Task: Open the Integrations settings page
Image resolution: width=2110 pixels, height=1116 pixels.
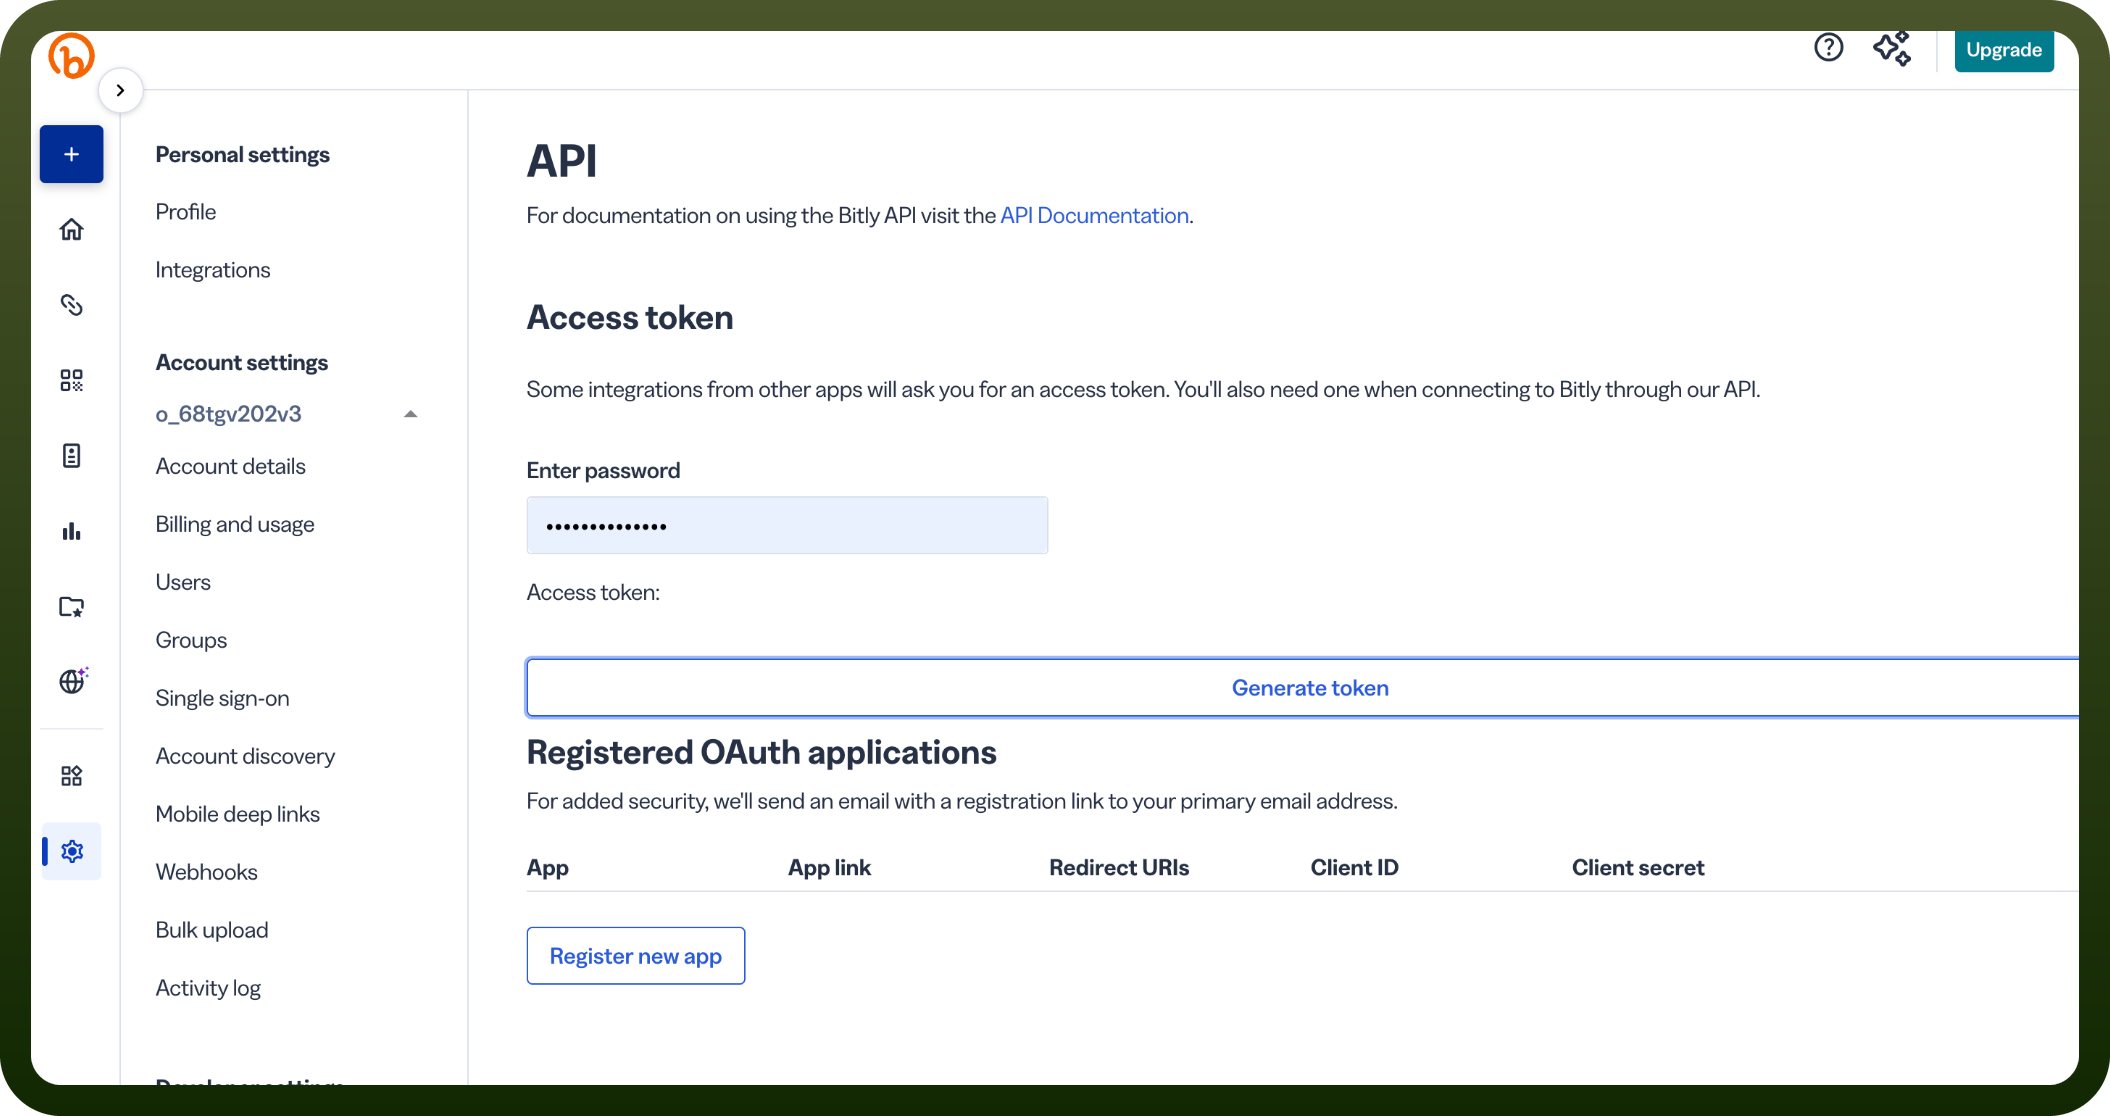Action: 213,270
